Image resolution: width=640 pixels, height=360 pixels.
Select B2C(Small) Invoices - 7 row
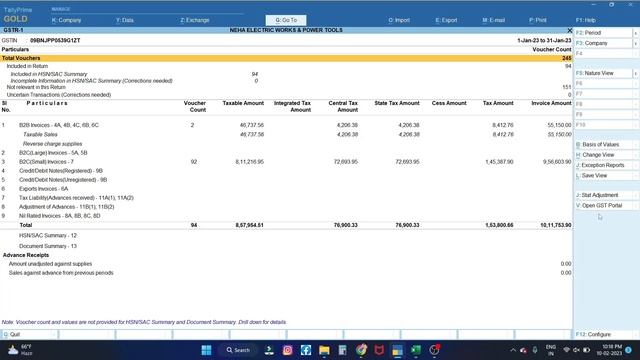(x=286, y=162)
